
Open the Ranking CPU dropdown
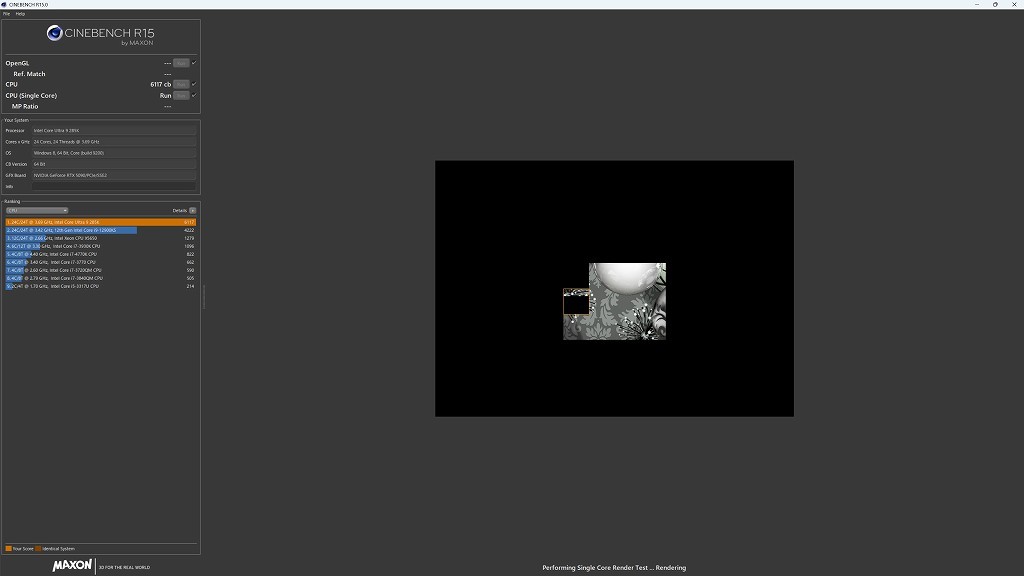37,210
